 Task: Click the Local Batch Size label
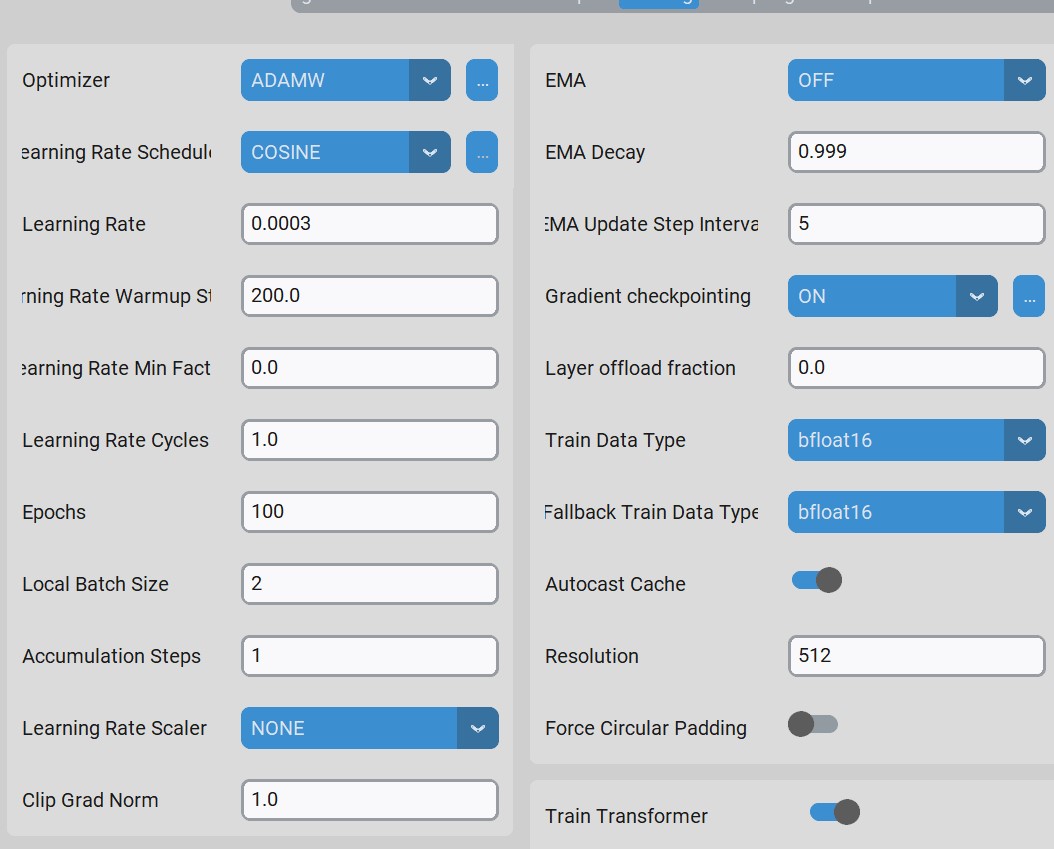[95, 584]
